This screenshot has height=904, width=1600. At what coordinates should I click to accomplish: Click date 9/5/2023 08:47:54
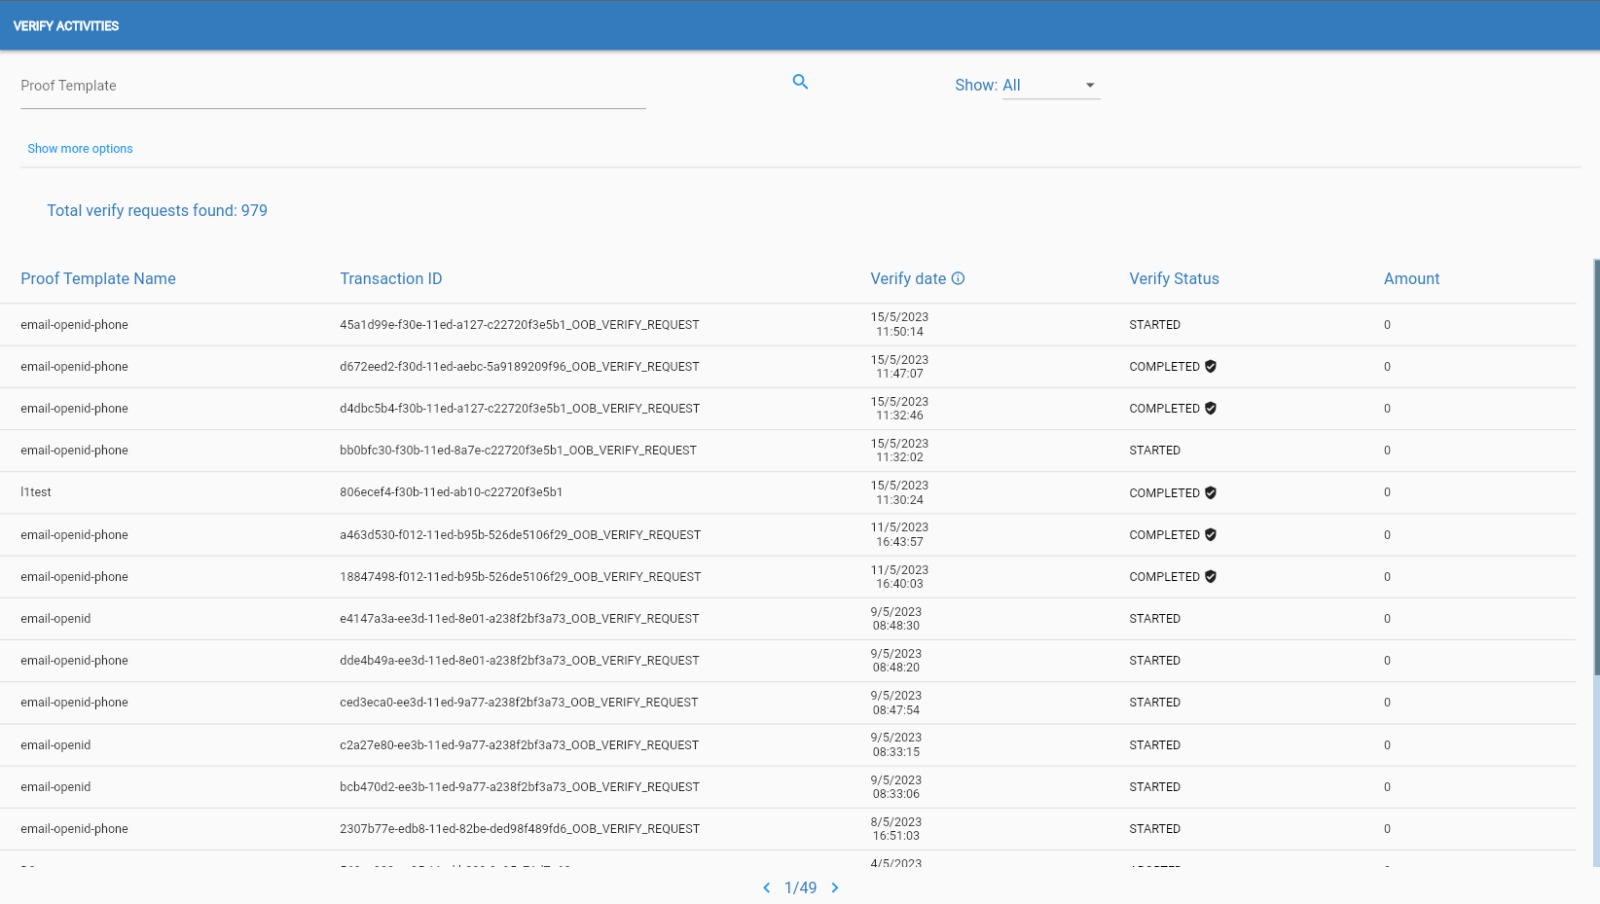coord(896,703)
